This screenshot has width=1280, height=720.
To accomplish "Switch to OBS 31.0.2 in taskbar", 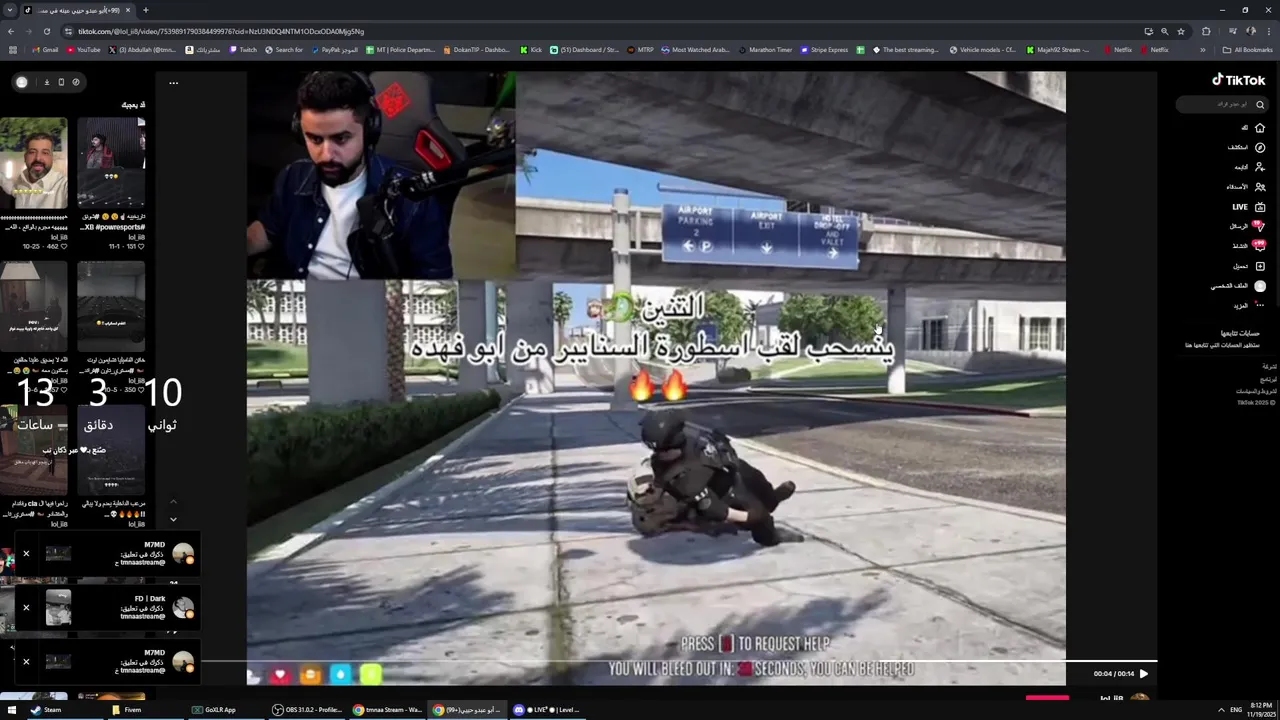I will click(307, 710).
